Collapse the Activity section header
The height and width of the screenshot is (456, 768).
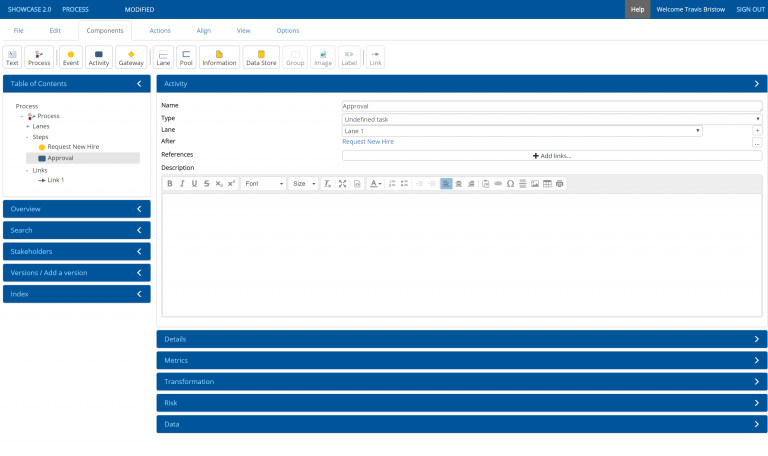coord(462,84)
